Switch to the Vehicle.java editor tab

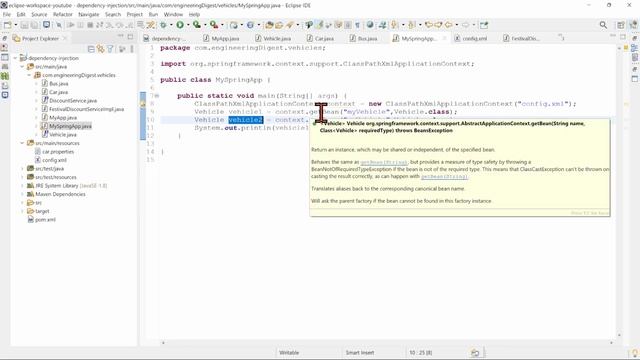[x=273, y=38]
